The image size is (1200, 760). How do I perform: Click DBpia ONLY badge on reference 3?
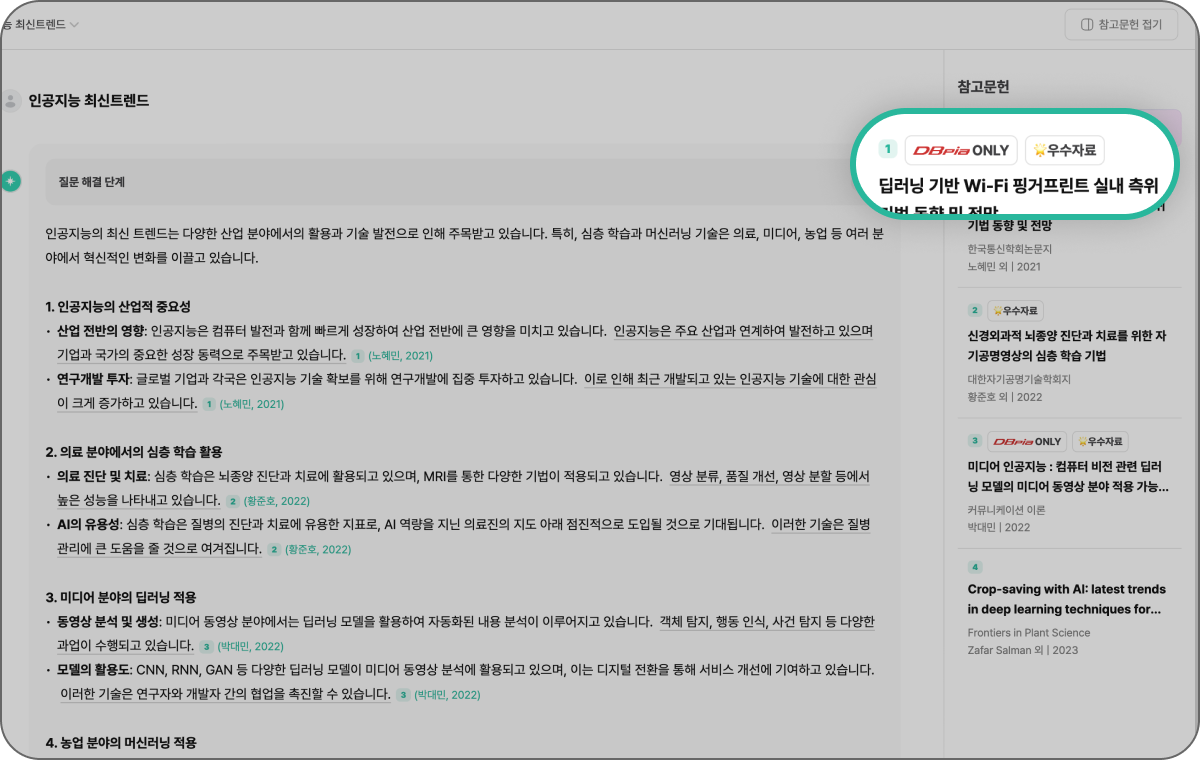click(x=1027, y=441)
